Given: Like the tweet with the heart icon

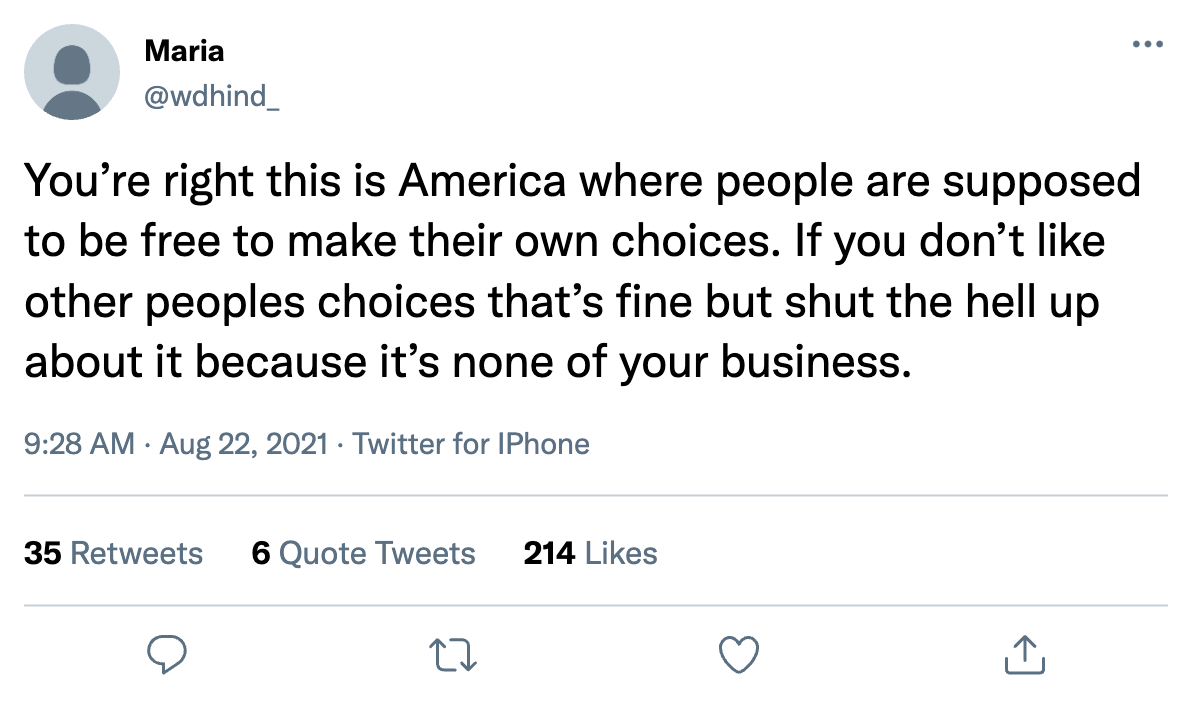Looking at the screenshot, I should 740,655.
